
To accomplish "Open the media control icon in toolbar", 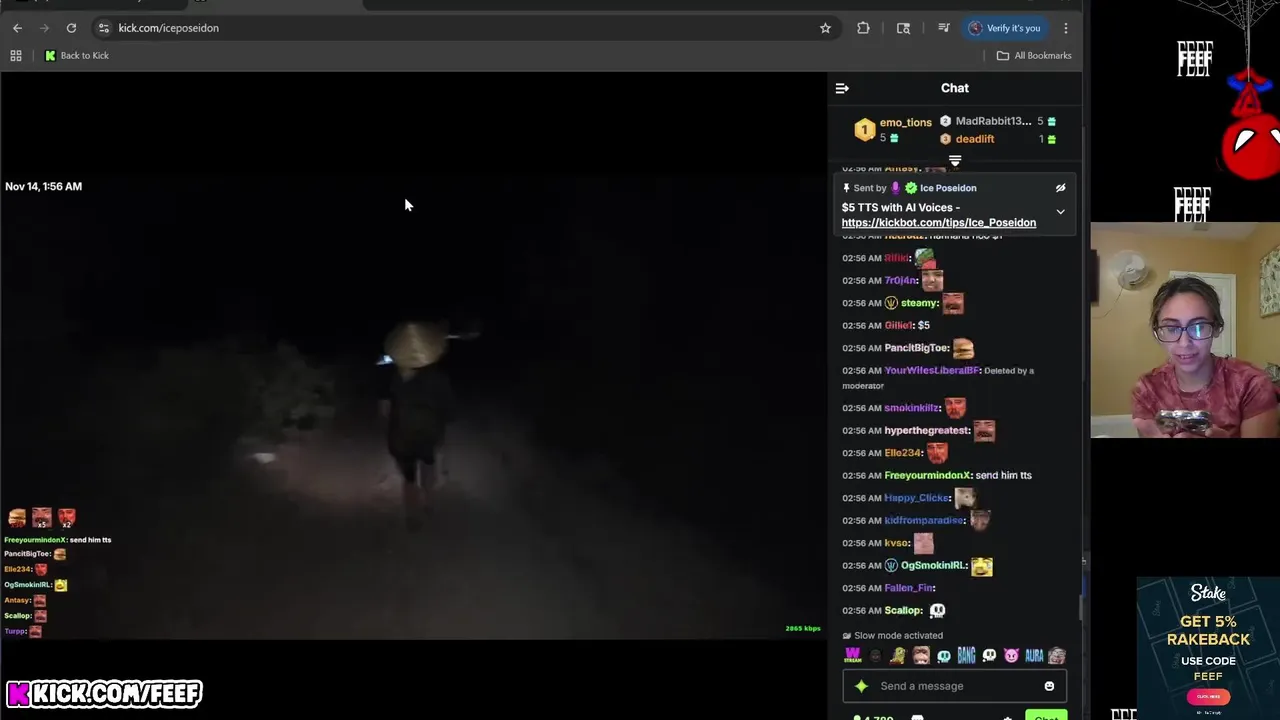I will [943, 28].
